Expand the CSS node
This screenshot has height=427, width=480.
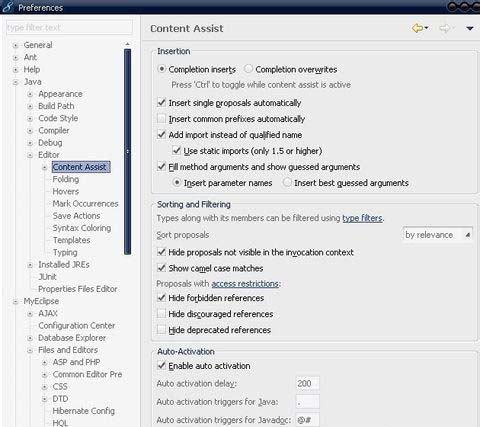(x=45, y=387)
